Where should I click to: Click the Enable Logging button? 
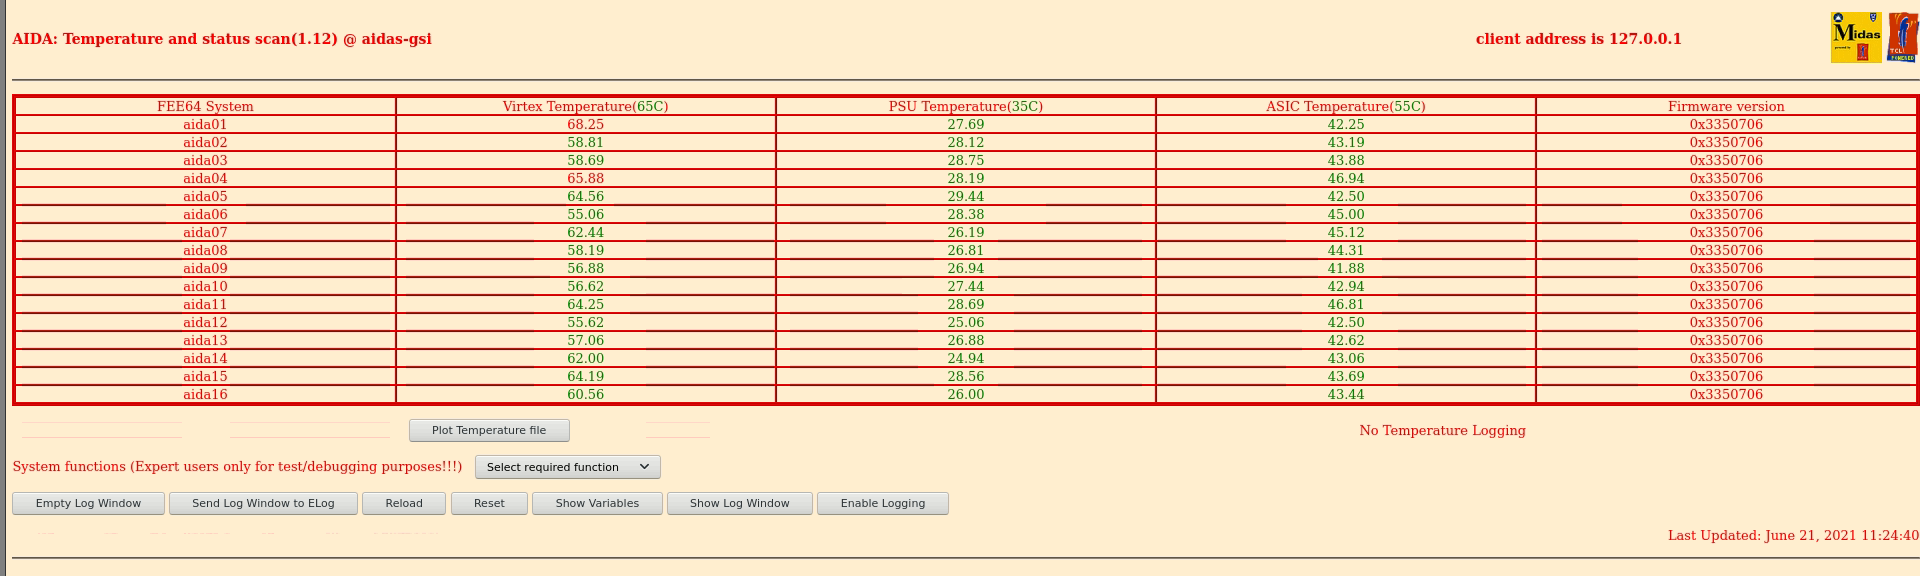click(883, 503)
